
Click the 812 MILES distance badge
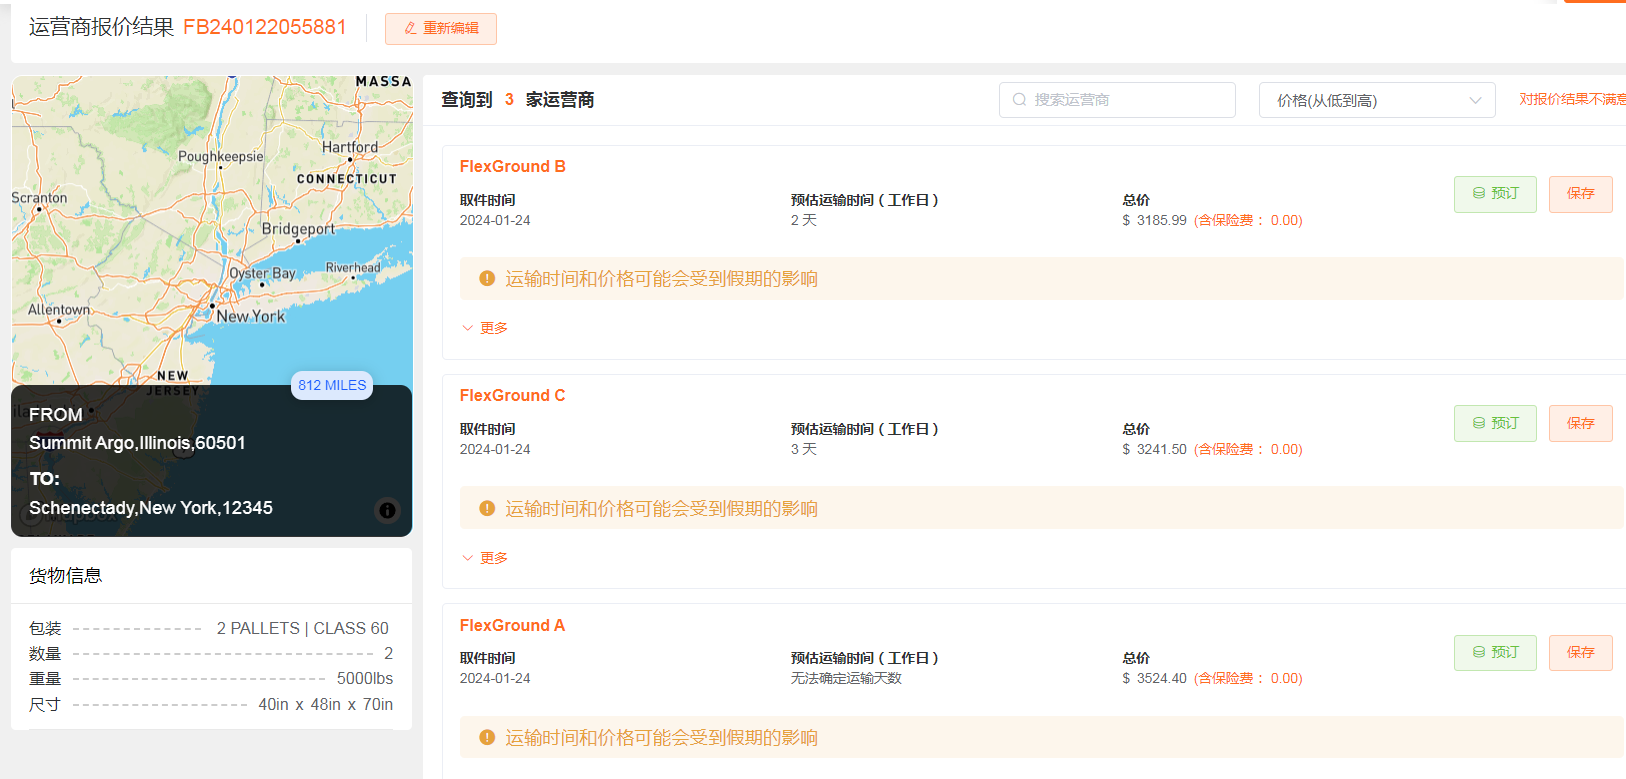coord(332,385)
